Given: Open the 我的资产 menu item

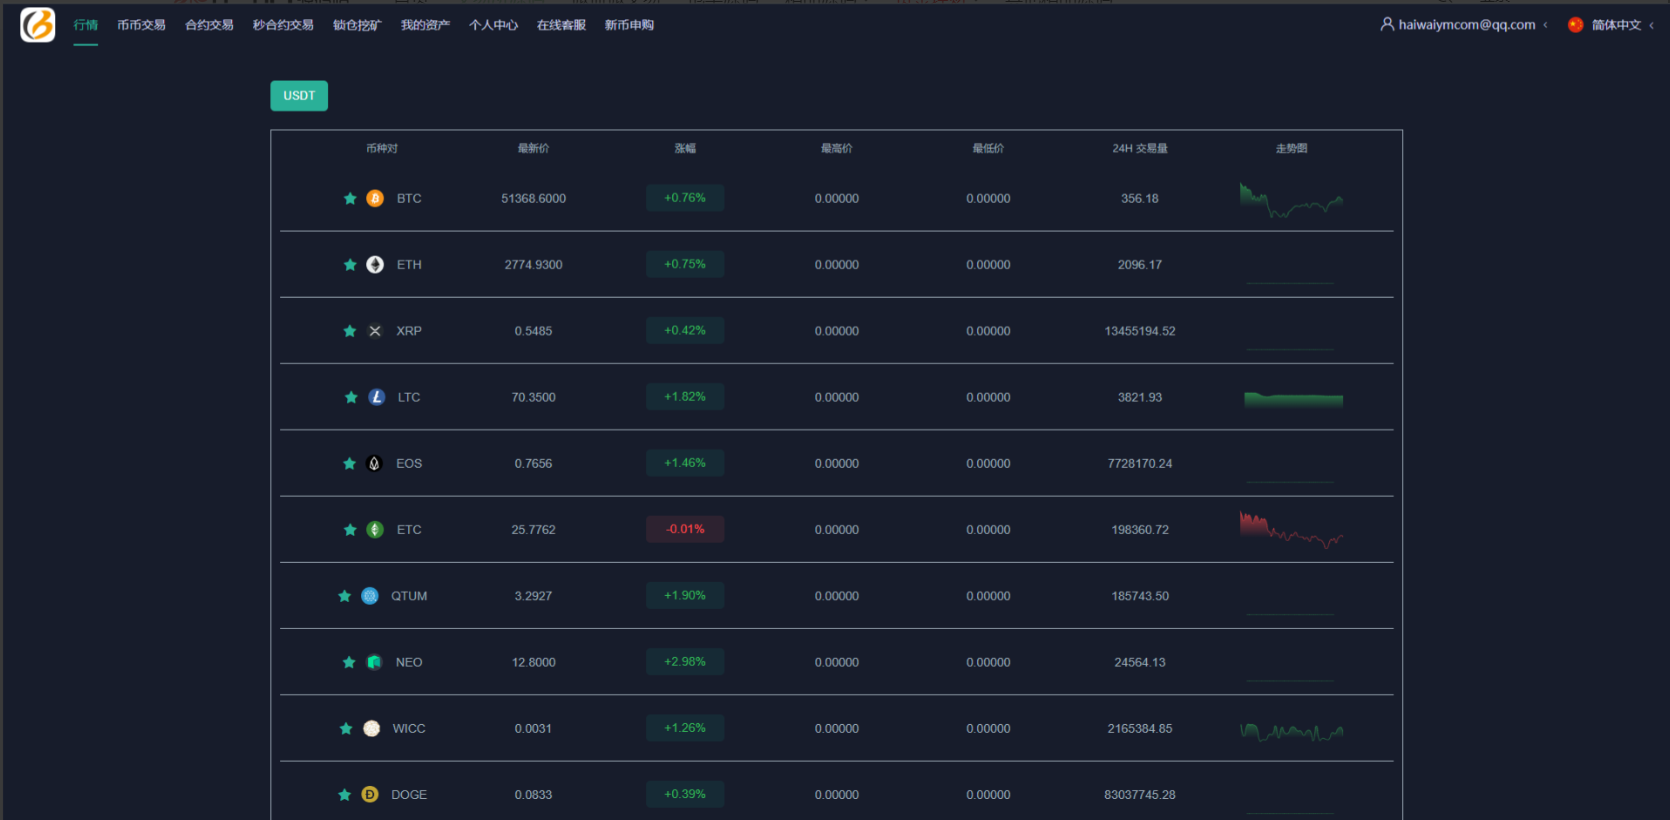Looking at the screenshot, I should tap(425, 25).
